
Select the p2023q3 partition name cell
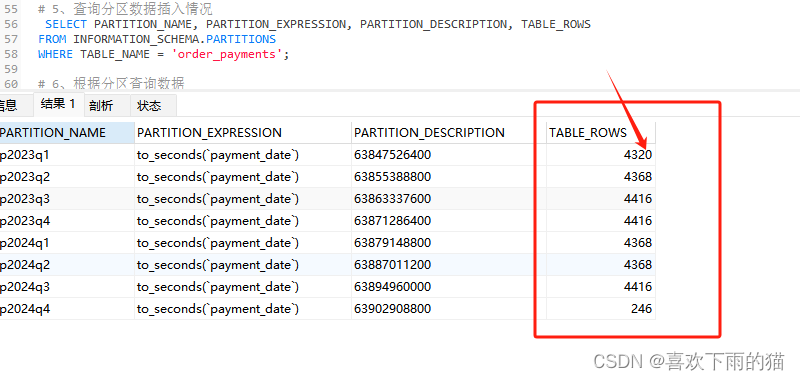[67, 198]
